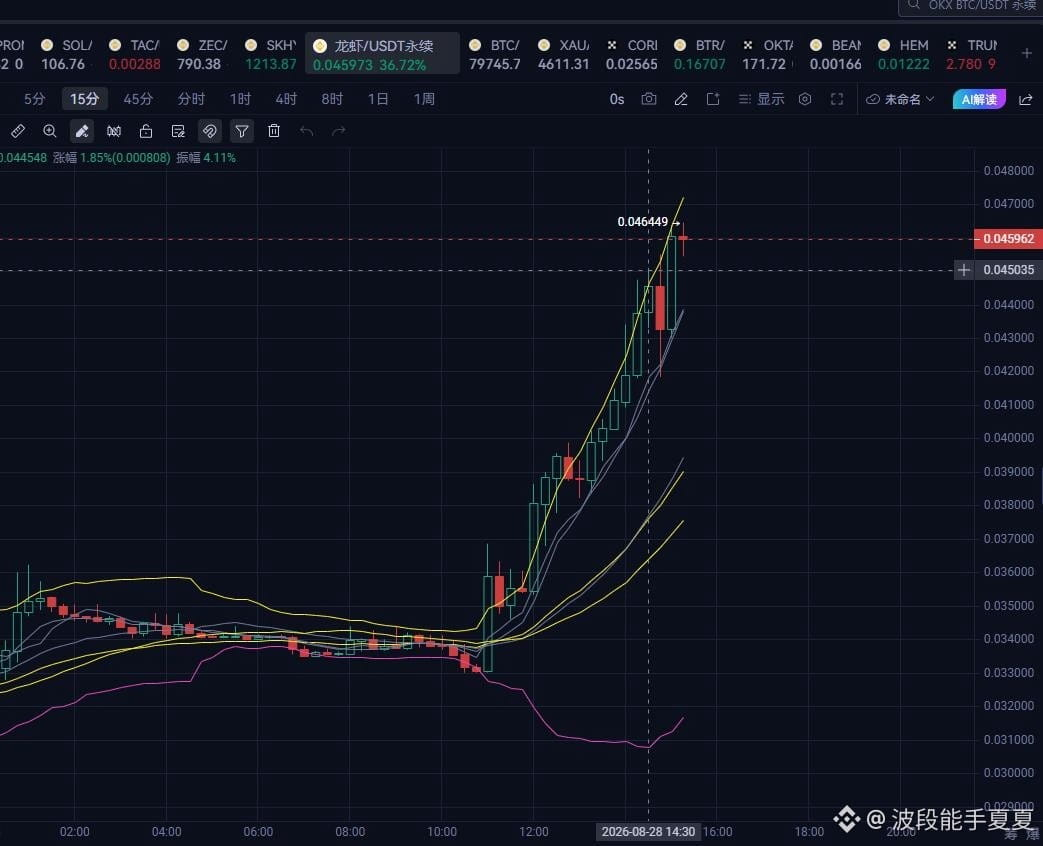Add a new symbol tab with plus
The image size is (1043, 846).
point(1026,53)
